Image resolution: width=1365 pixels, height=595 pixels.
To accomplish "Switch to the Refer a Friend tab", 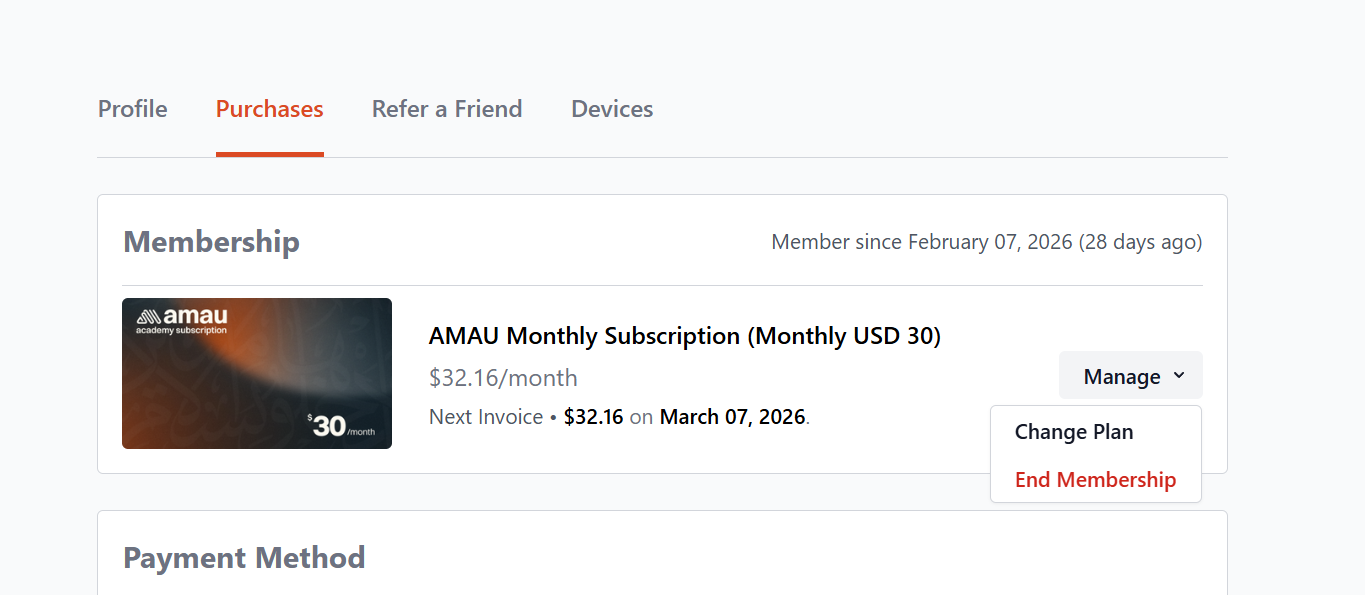I will (x=447, y=109).
